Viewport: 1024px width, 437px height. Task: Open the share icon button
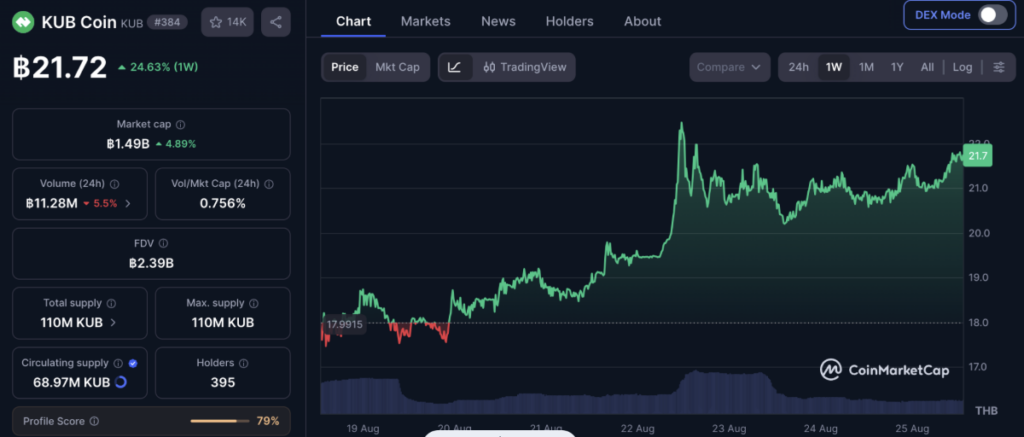coord(276,22)
